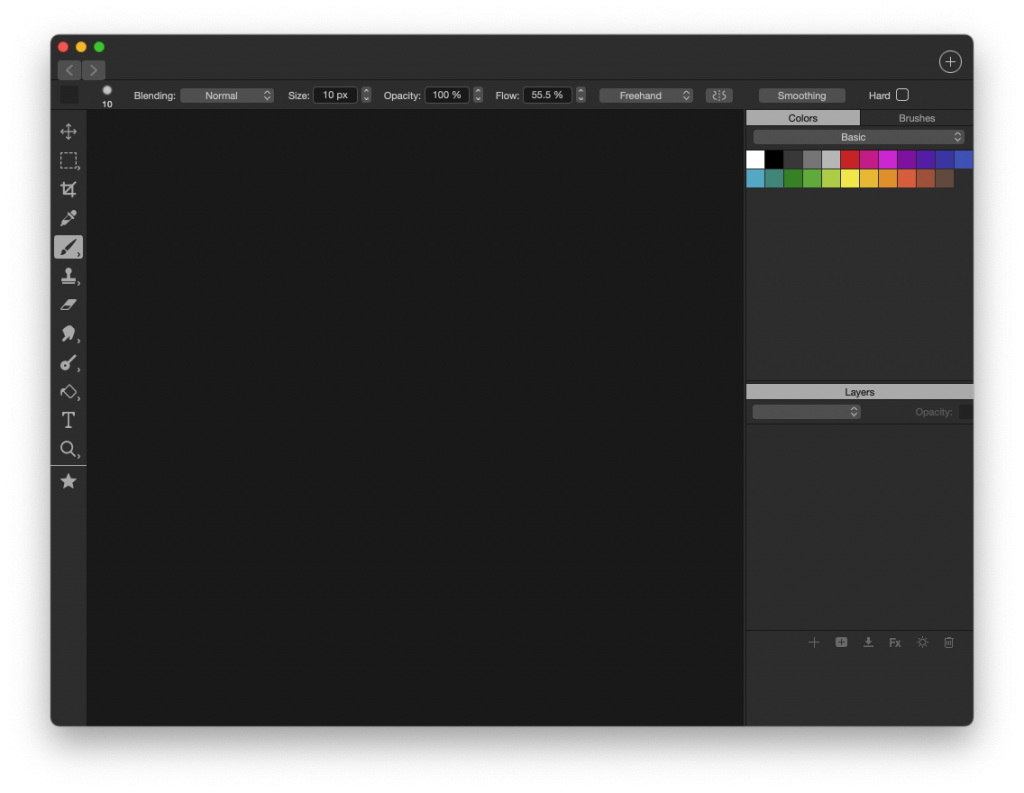This screenshot has width=1024, height=793.
Task: Open the layer blend mode dropdown
Action: pos(807,412)
